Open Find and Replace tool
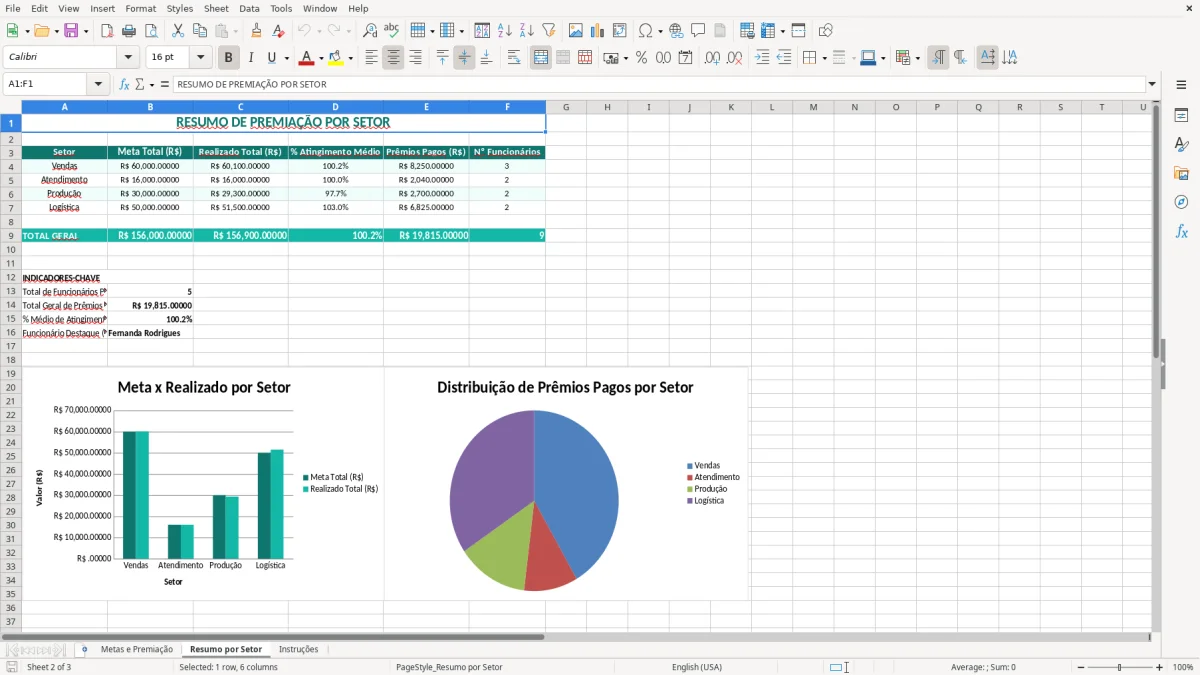The image size is (1200, 675). [370, 31]
